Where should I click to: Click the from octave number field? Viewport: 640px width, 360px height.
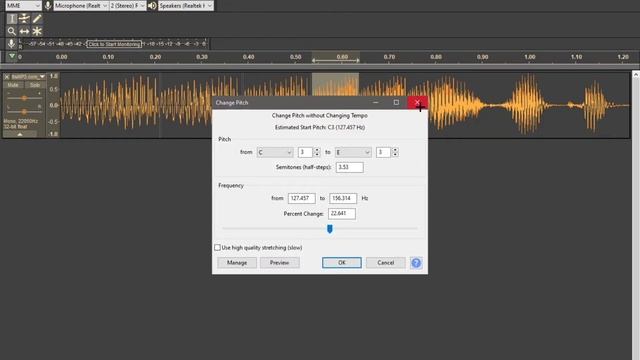pyautogui.click(x=305, y=152)
